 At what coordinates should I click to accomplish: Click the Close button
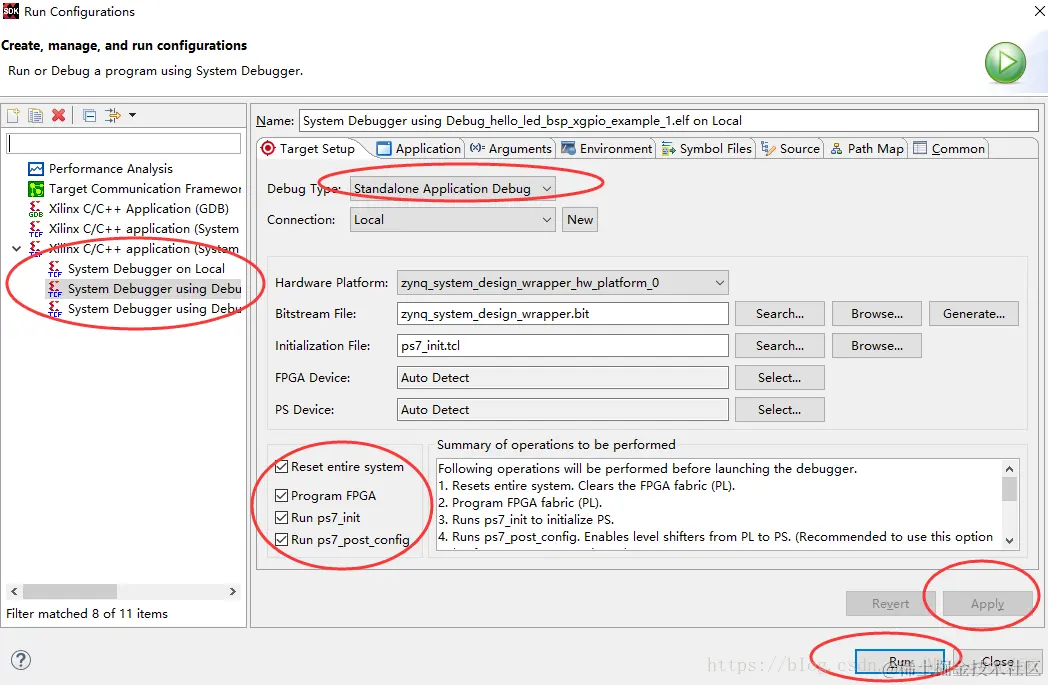point(997,662)
